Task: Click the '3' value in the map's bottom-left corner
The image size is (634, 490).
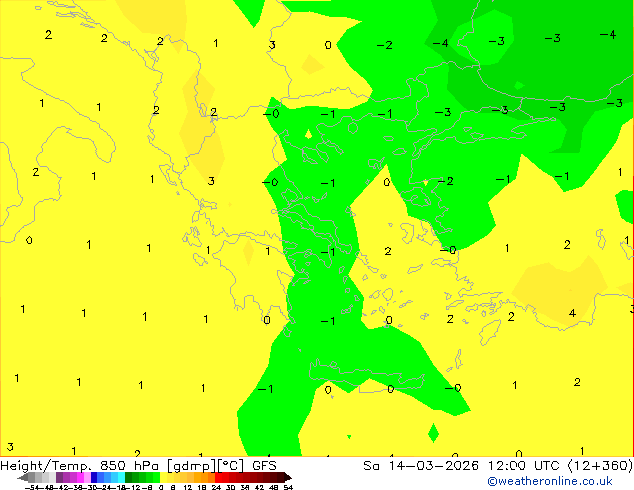Action: [10, 447]
